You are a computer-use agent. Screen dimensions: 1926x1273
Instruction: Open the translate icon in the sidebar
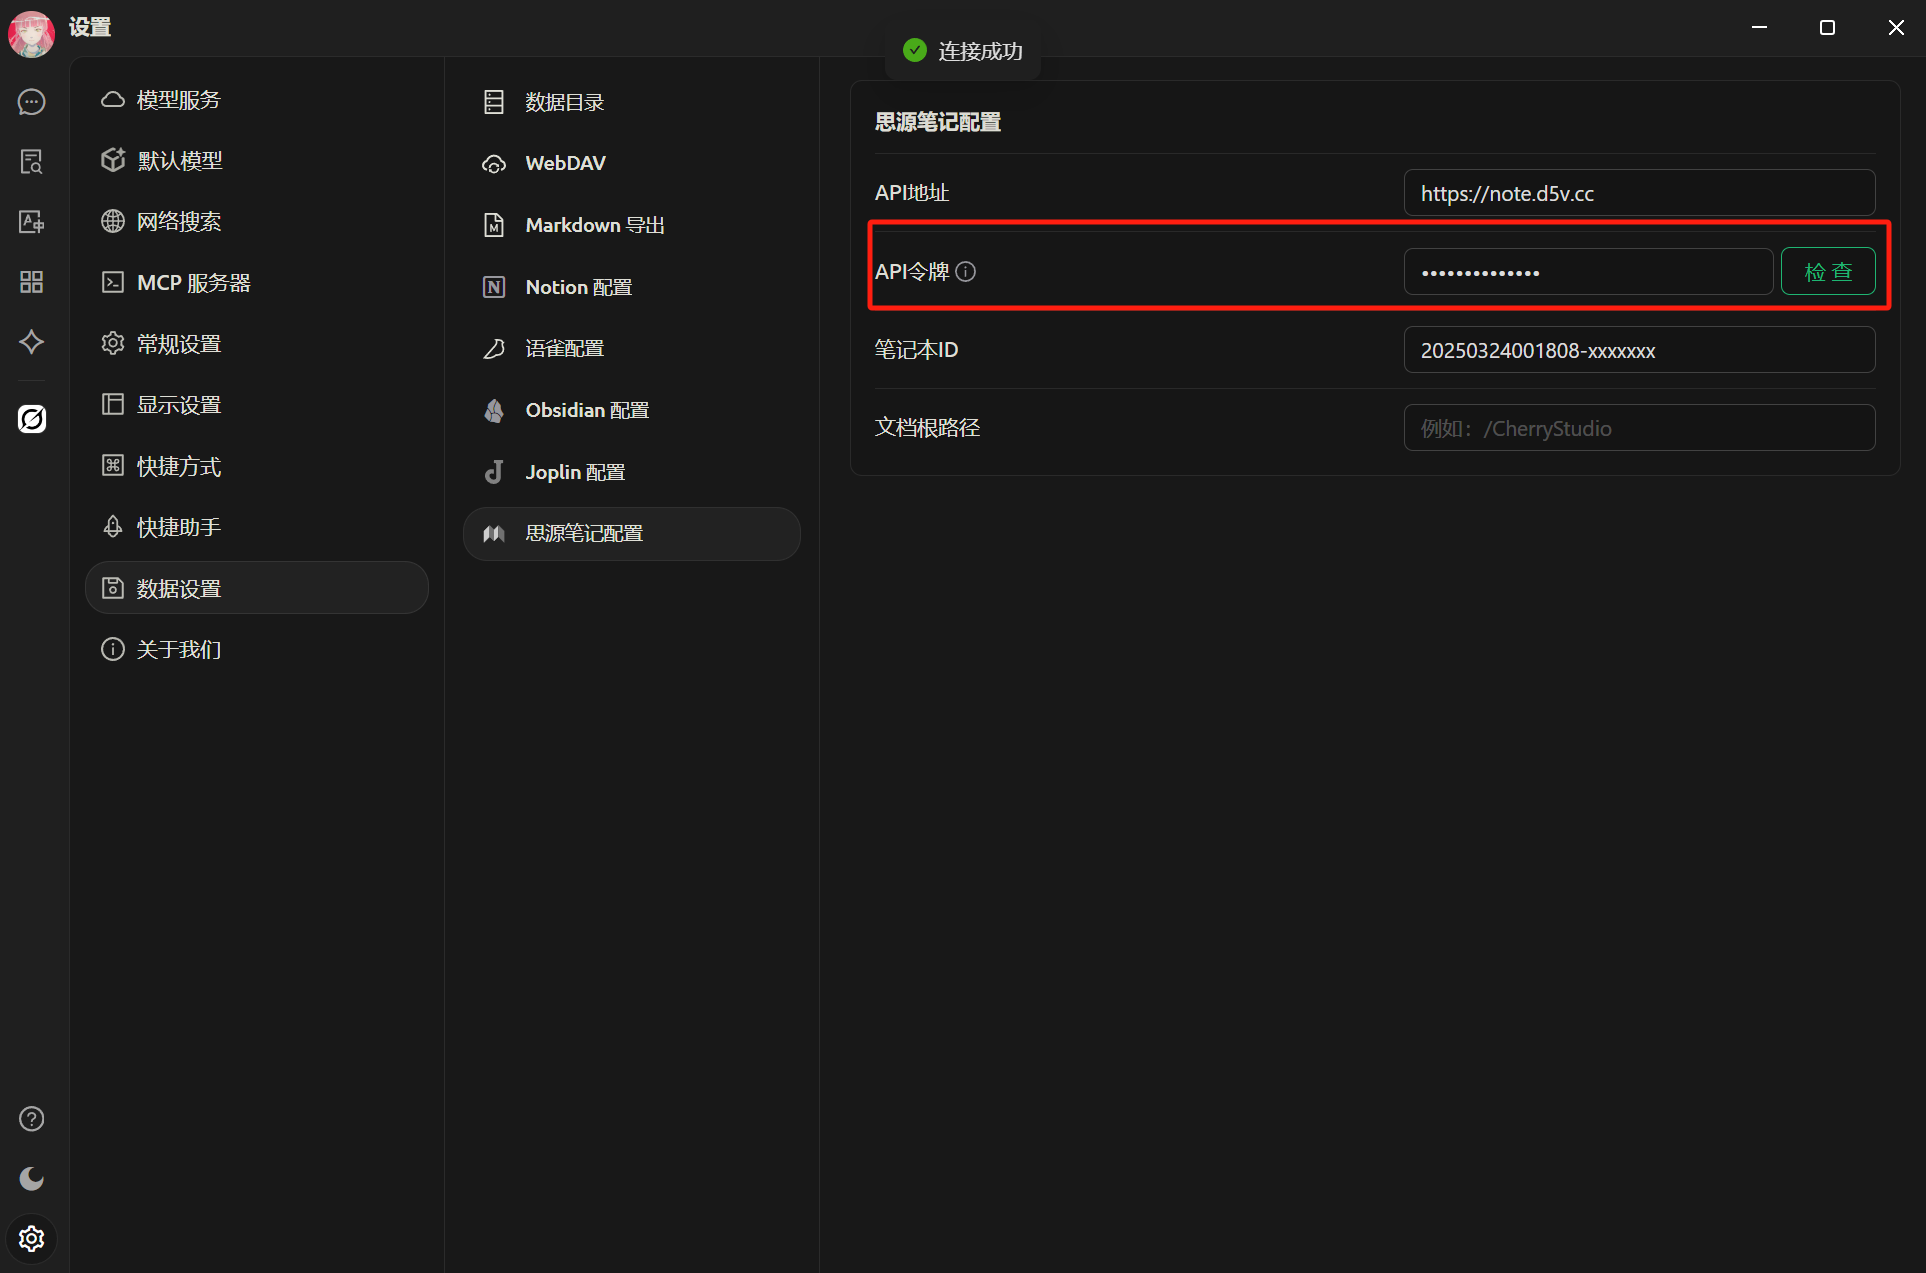[32, 222]
